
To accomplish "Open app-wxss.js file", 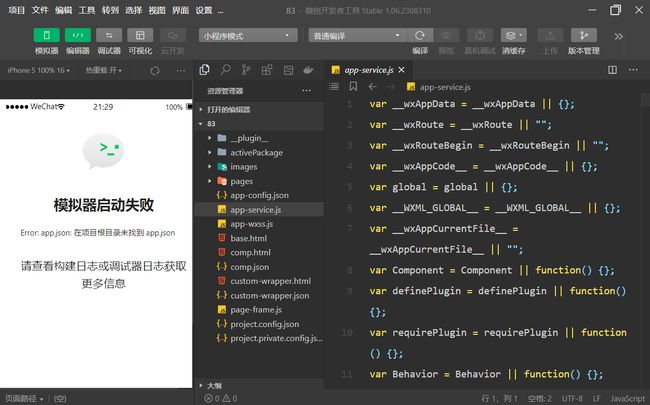I will click(259, 224).
